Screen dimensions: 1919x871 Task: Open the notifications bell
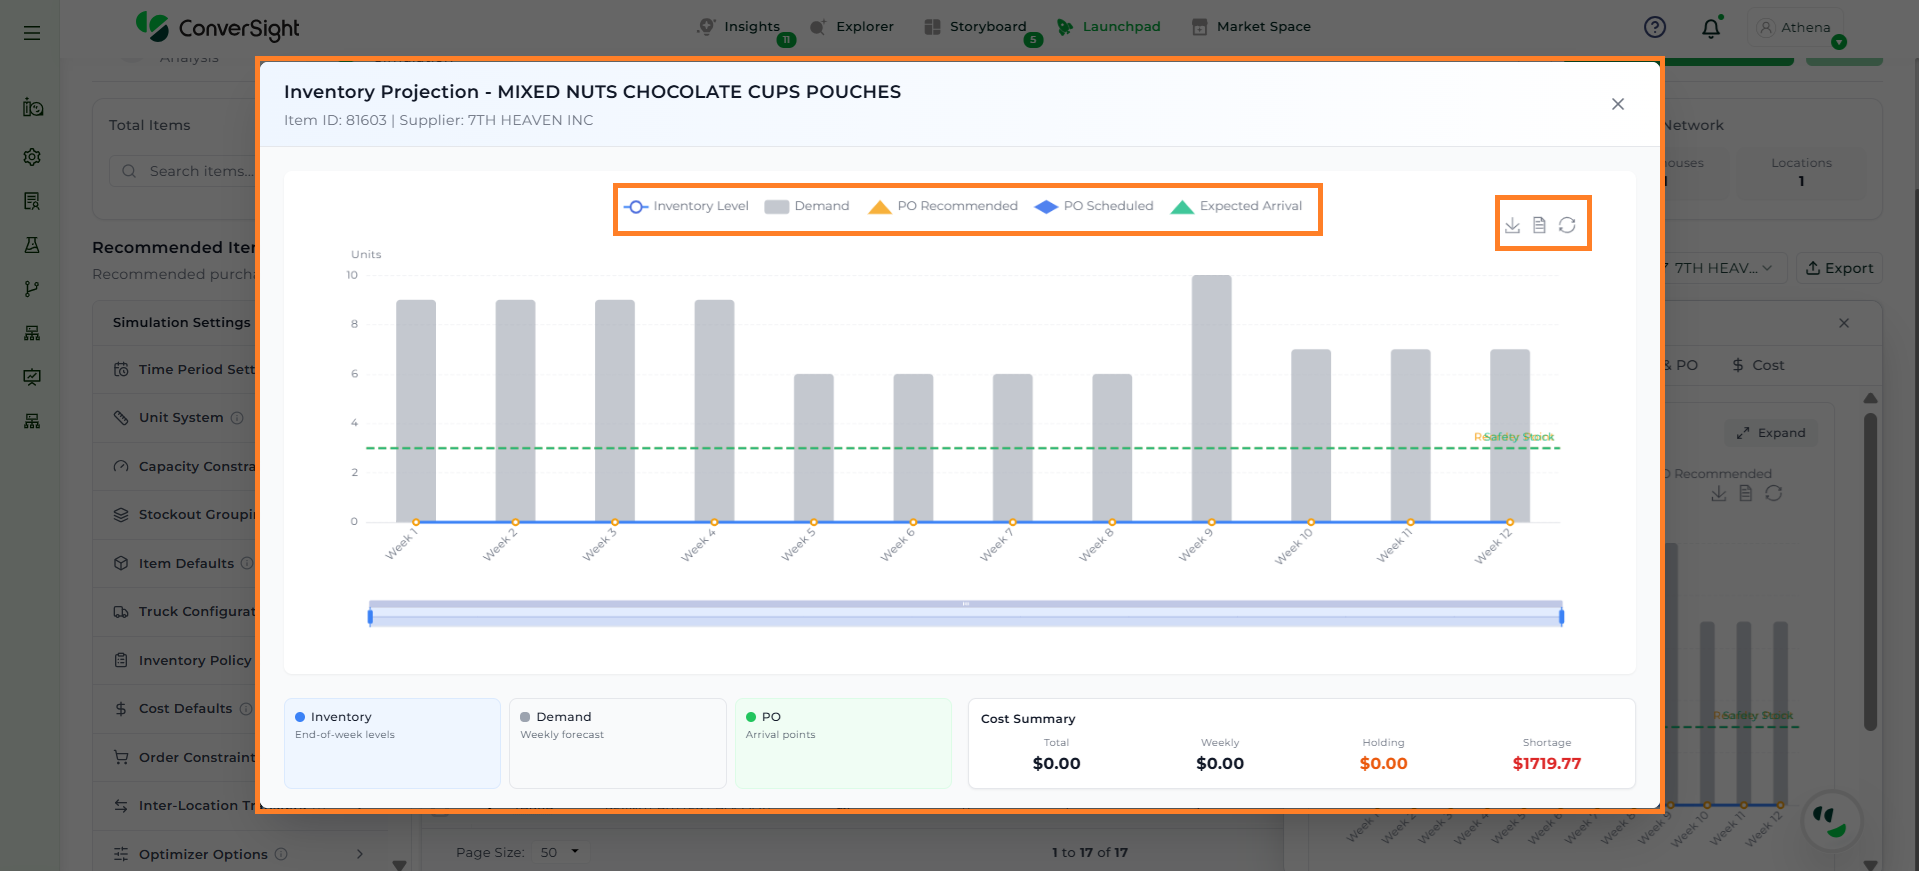pyautogui.click(x=1711, y=28)
